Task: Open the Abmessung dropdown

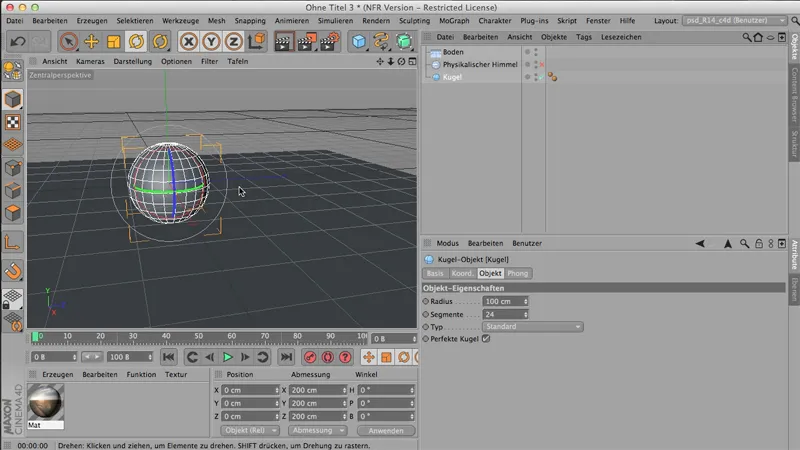Action: tap(317, 431)
